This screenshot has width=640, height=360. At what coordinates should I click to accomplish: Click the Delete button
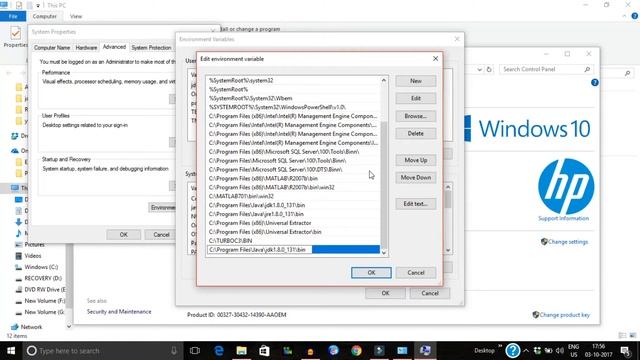416,133
